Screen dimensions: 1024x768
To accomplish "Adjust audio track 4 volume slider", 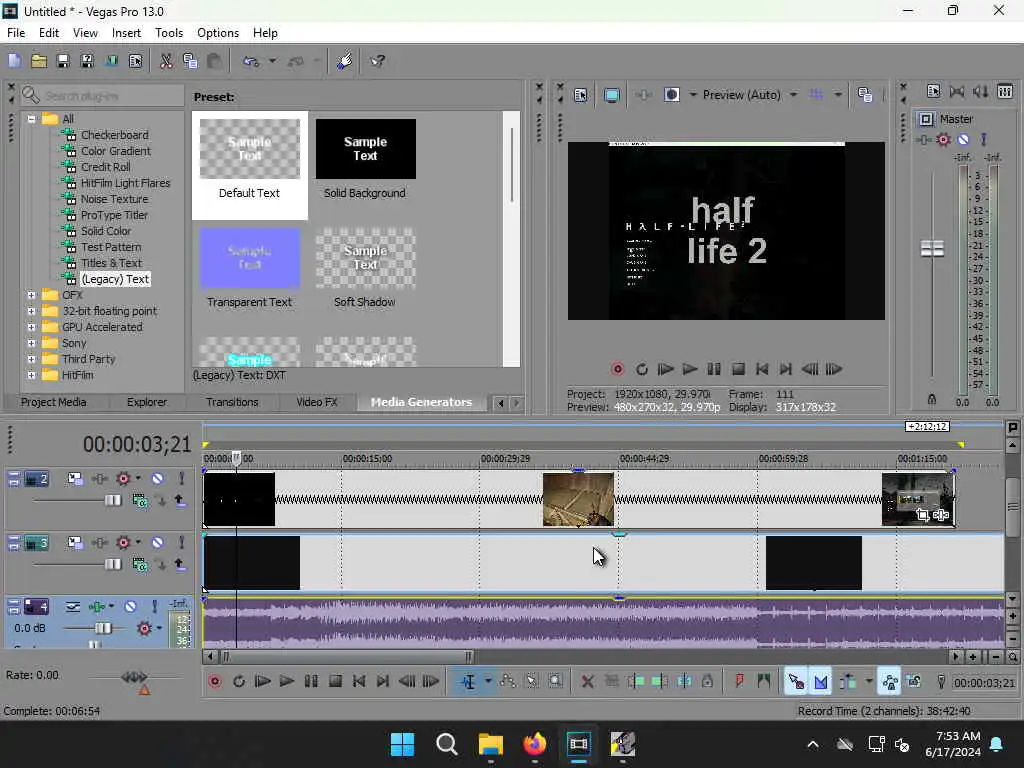I will [x=103, y=628].
